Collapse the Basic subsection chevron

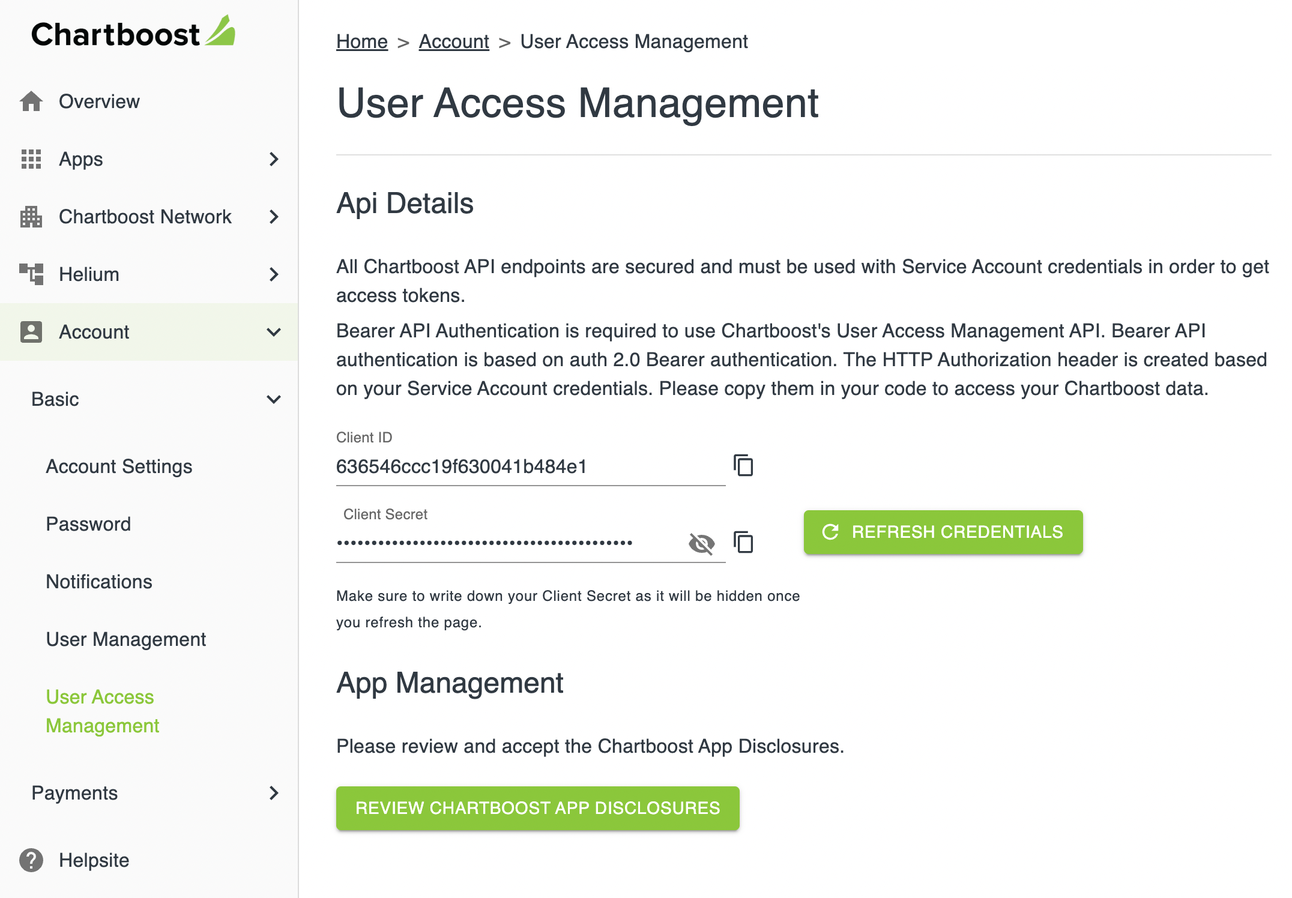tap(274, 399)
